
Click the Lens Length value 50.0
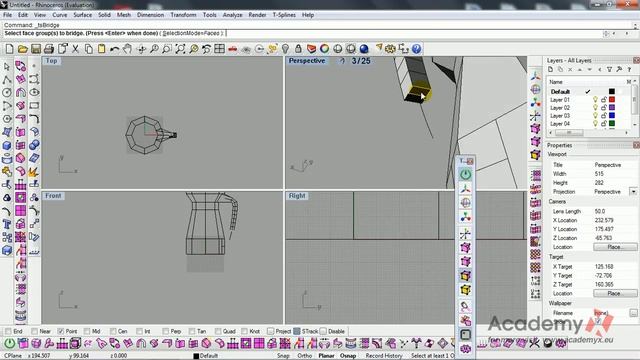click(x=600, y=211)
